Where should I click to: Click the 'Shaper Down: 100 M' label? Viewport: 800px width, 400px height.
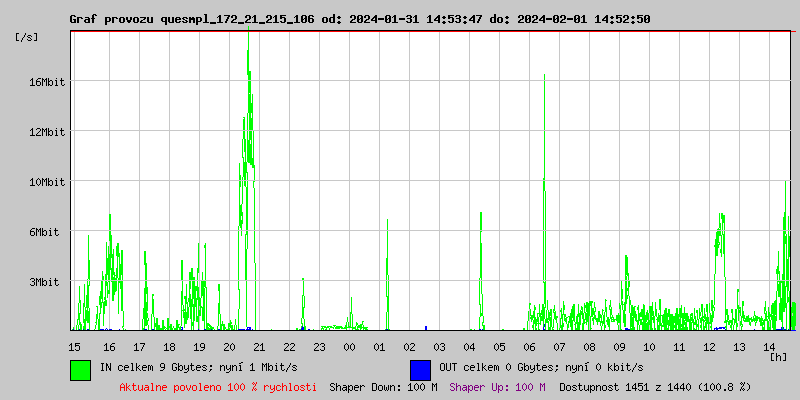383,387
